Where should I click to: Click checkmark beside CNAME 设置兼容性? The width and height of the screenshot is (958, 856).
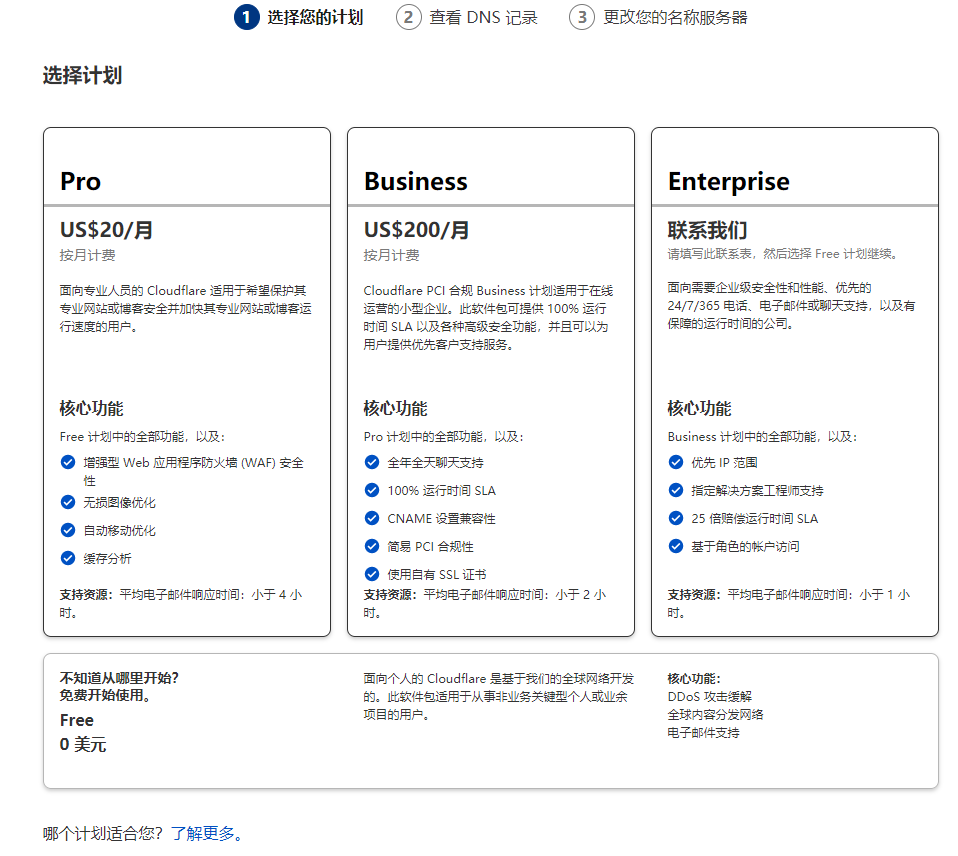[371, 518]
